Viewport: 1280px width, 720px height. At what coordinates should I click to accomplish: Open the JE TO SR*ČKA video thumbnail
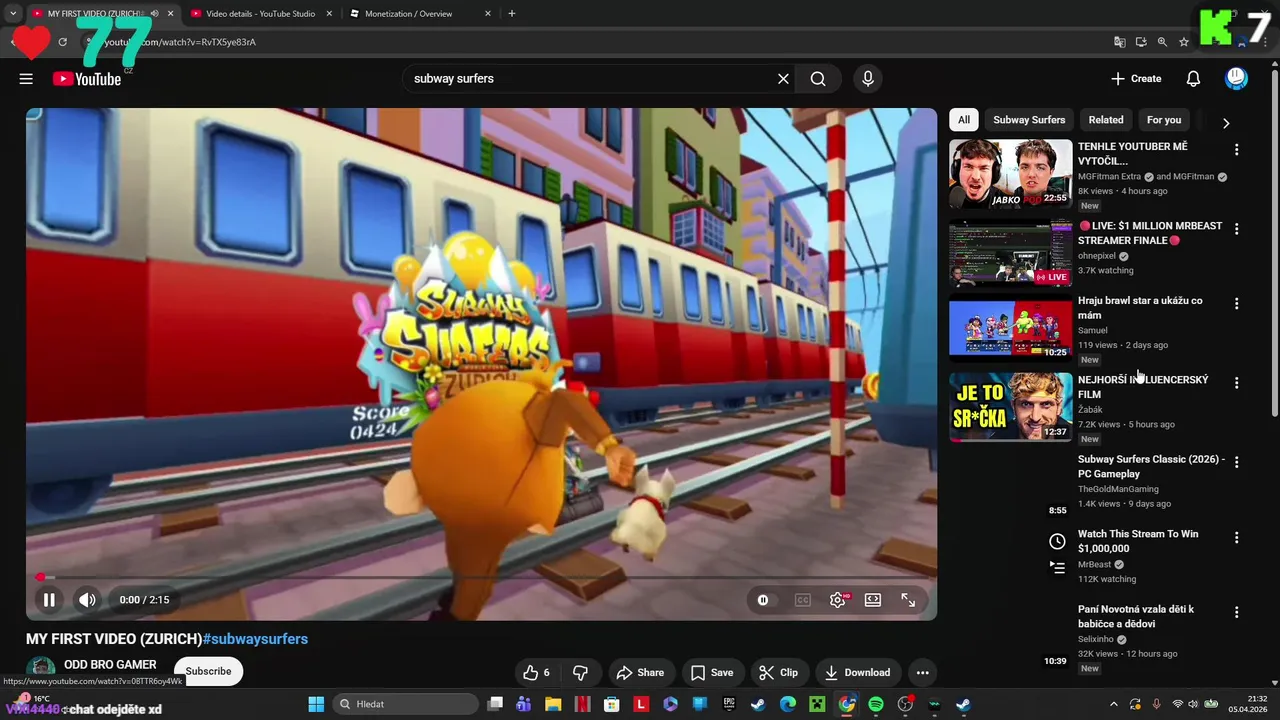coord(1010,407)
